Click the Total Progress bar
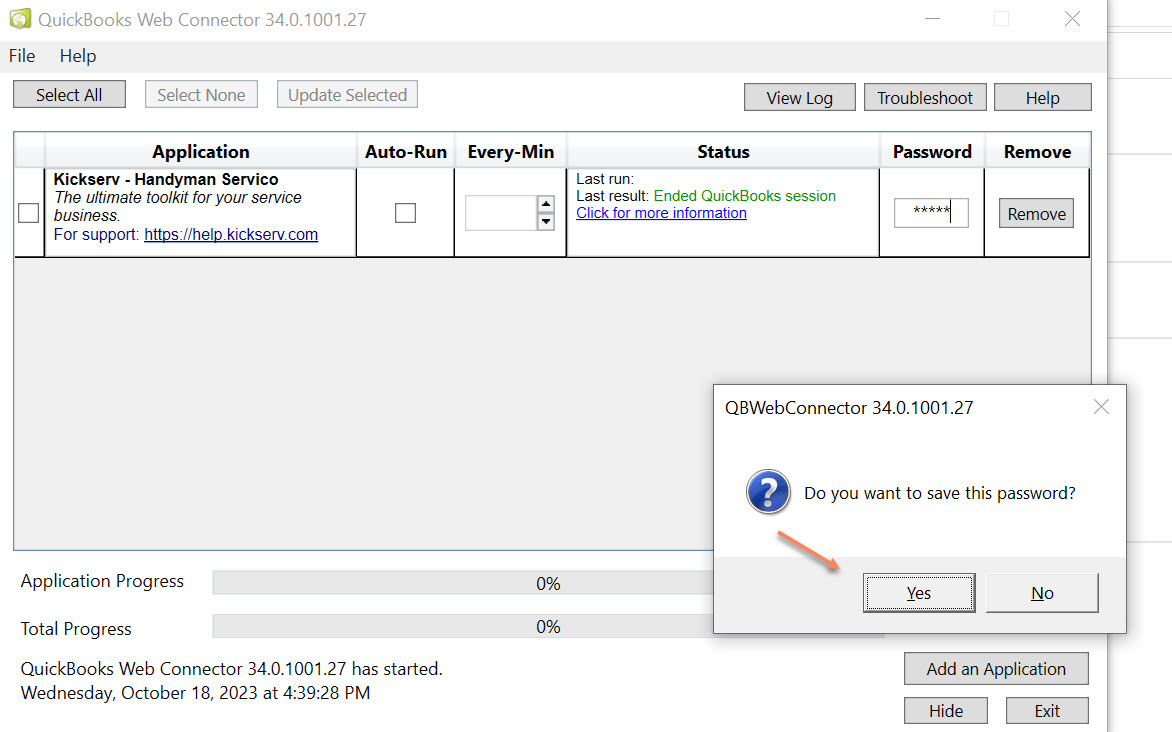 [548, 627]
